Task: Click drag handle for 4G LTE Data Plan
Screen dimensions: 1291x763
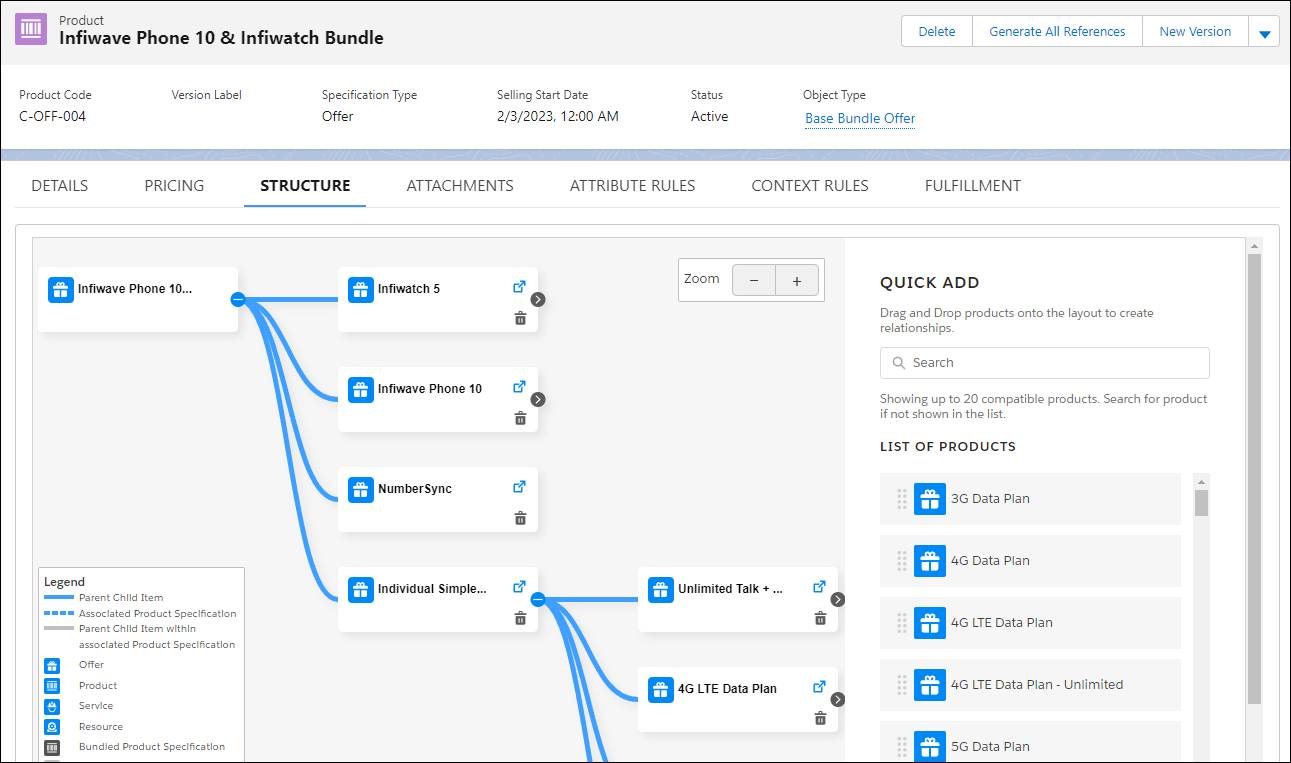Action: pos(902,623)
